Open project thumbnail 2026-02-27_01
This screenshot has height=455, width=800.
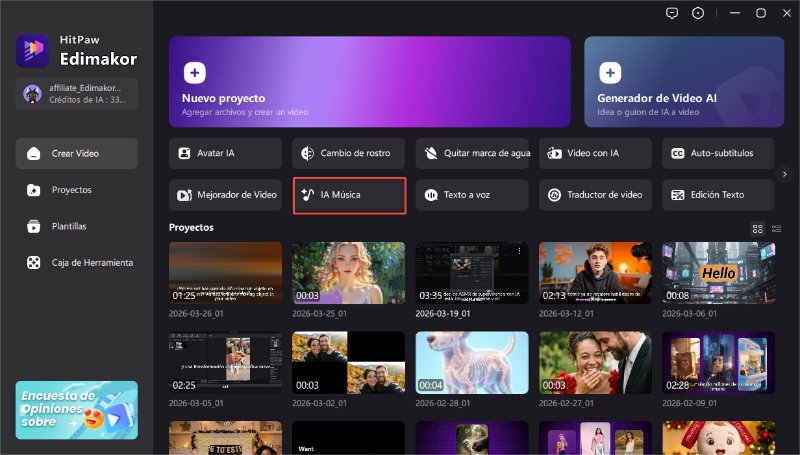point(595,363)
